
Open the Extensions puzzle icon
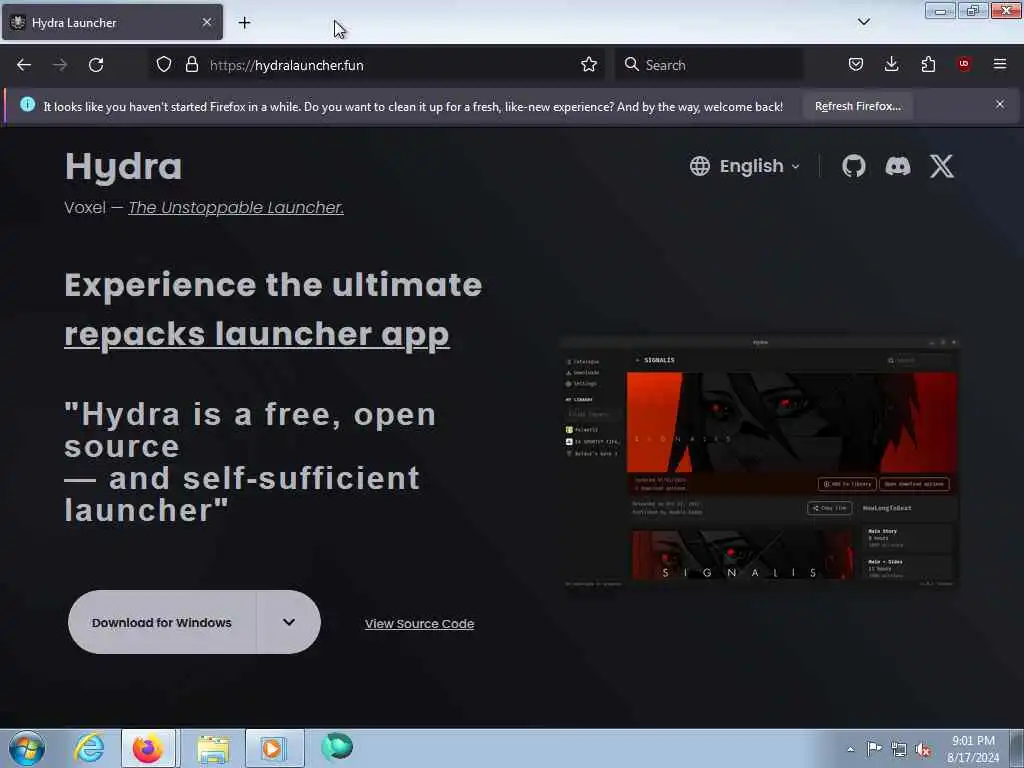(928, 64)
